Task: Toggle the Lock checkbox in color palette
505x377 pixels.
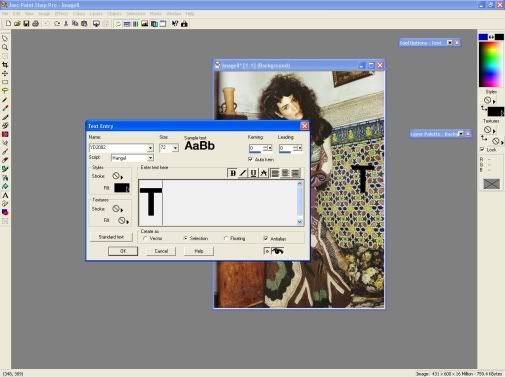Action: [482, 149]
